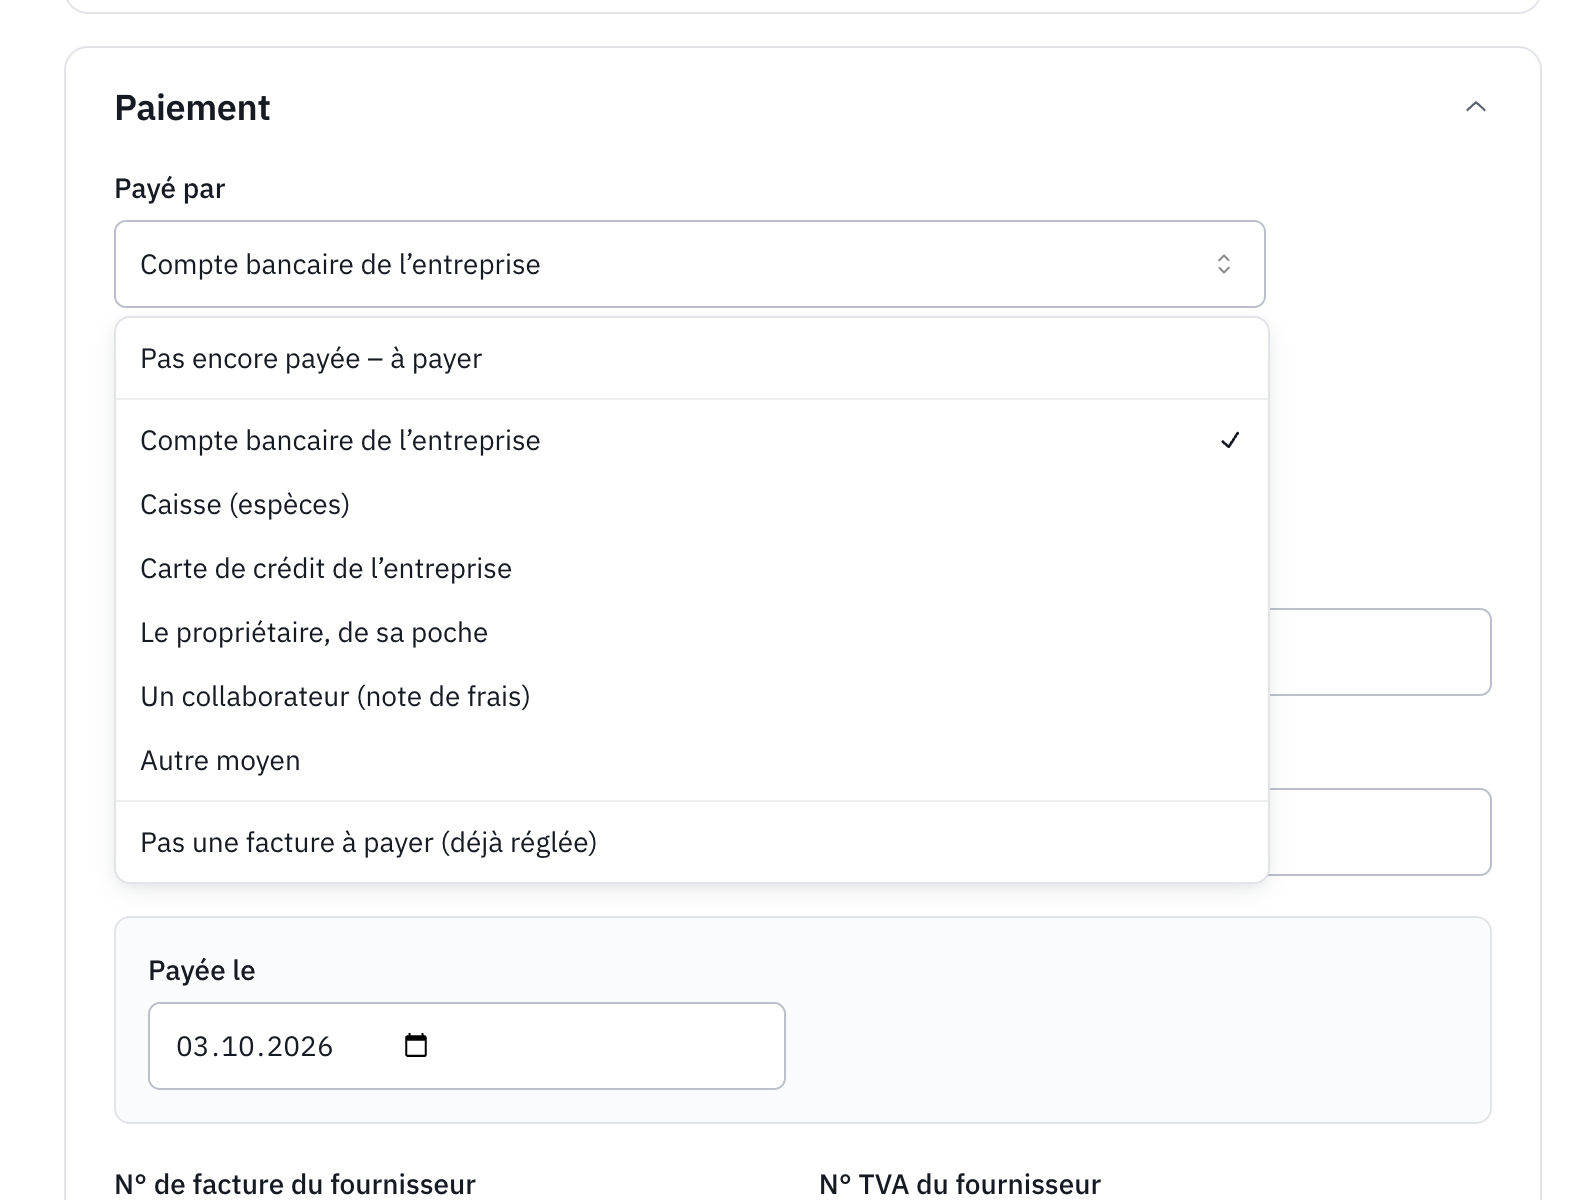
Task: Click the Payée le date field
Action: (x=467, y=1046)
